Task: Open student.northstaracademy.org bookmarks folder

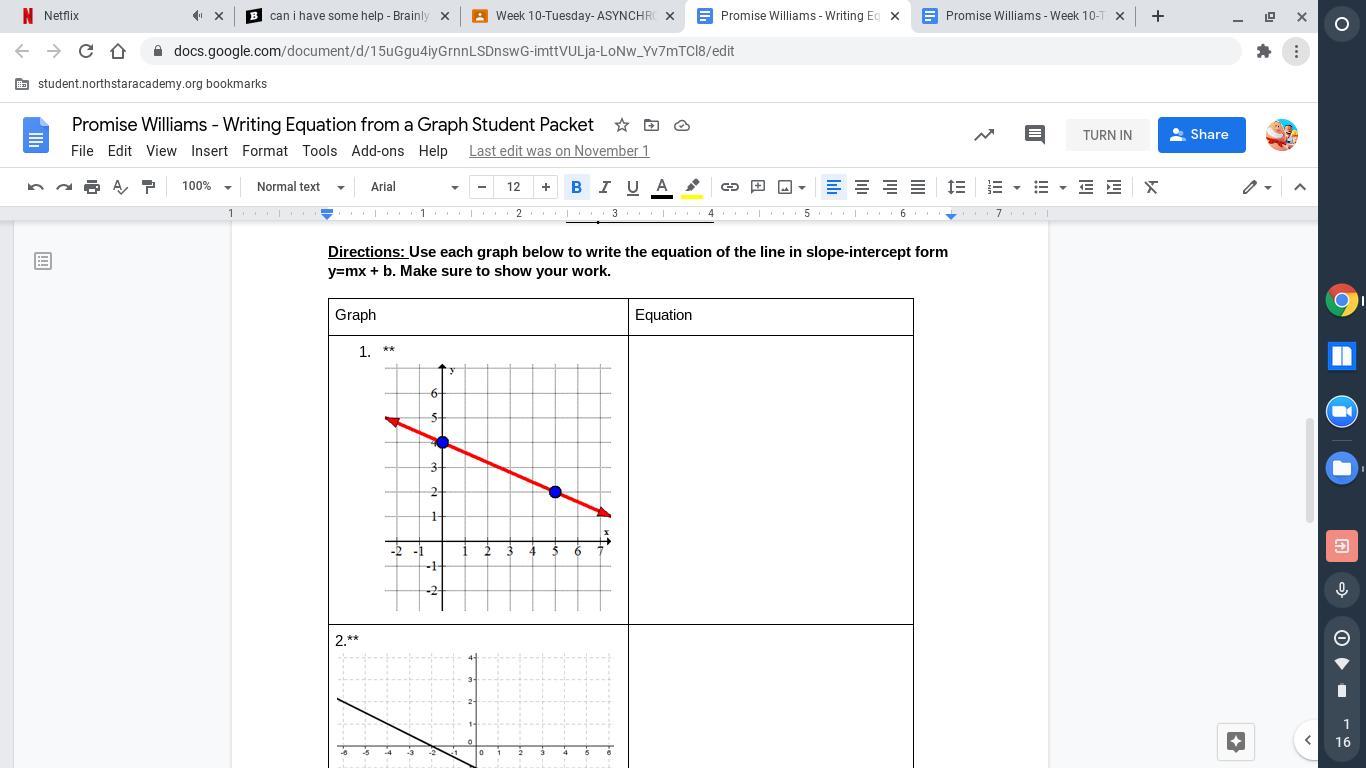Action: coord(141,84)
